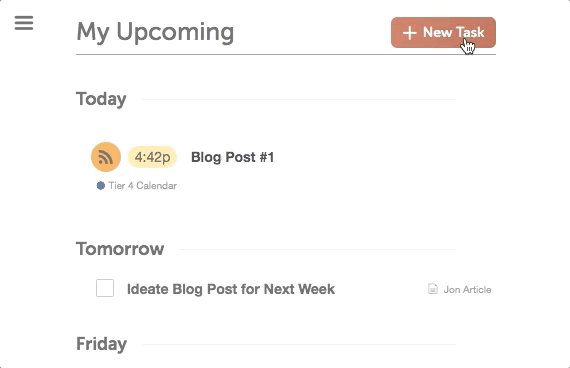Select the 4:42p time badge
The image size is (570, 368).
pos(152,157)
